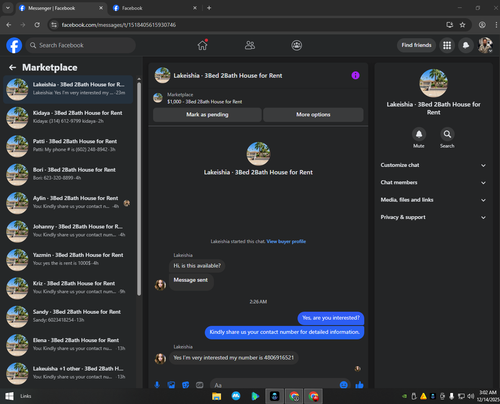Open the $1,000 Marketplace listing link
Viewport: 500px width, 404px height.
tap(205, 102)
